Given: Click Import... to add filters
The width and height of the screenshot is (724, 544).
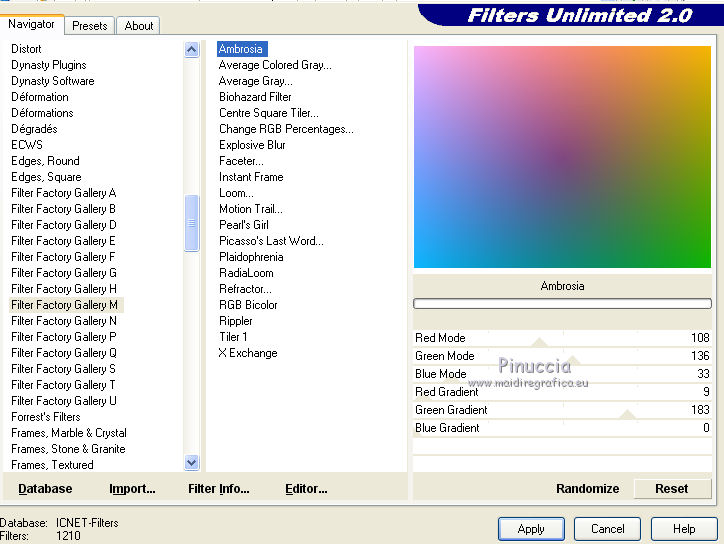Looking at the screenshot, I should [x=132, y=489].
